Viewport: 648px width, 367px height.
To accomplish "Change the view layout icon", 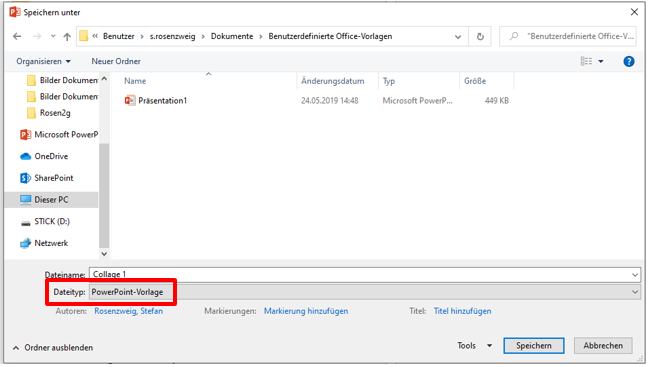I will [586, 61].
